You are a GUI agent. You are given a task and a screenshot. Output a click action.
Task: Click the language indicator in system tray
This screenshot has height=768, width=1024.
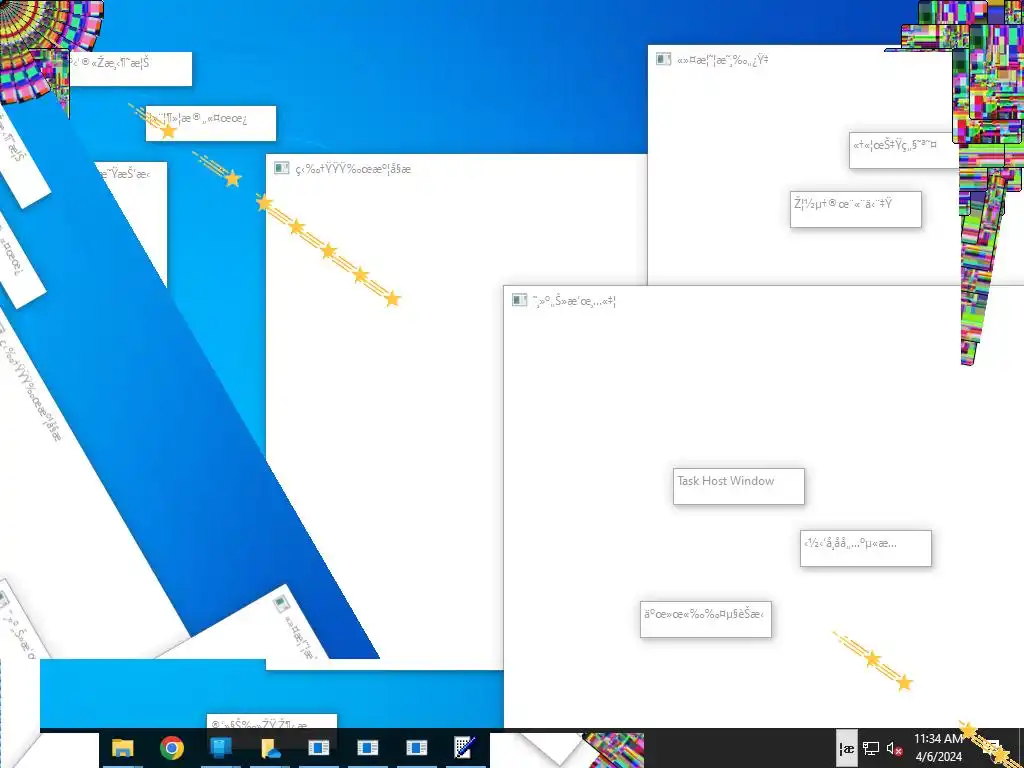847,749
